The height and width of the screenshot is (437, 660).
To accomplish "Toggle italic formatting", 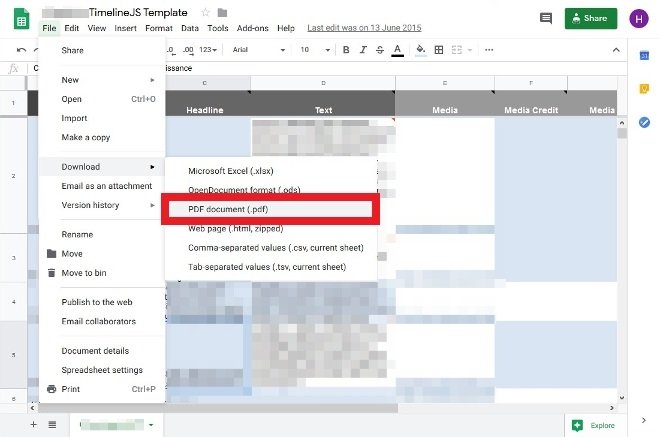I will (363, 50).
